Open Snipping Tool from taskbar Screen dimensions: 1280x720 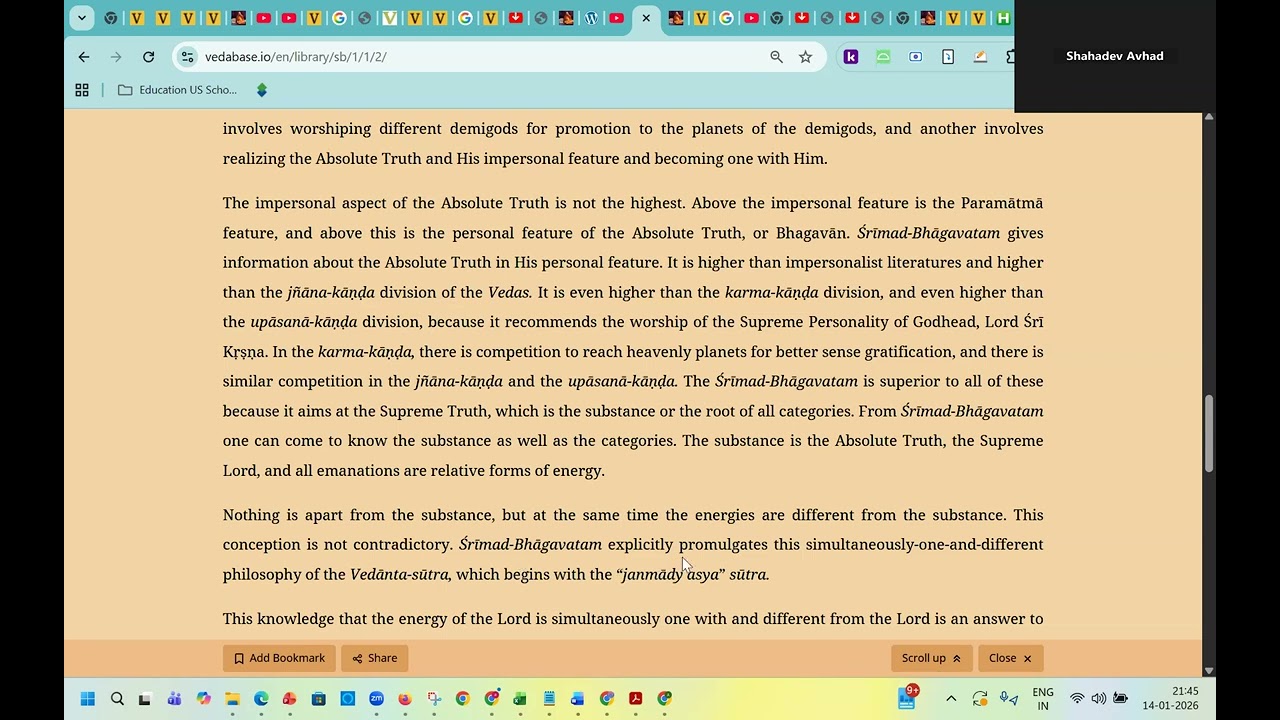pyautogui.click(x=434, y=699)
